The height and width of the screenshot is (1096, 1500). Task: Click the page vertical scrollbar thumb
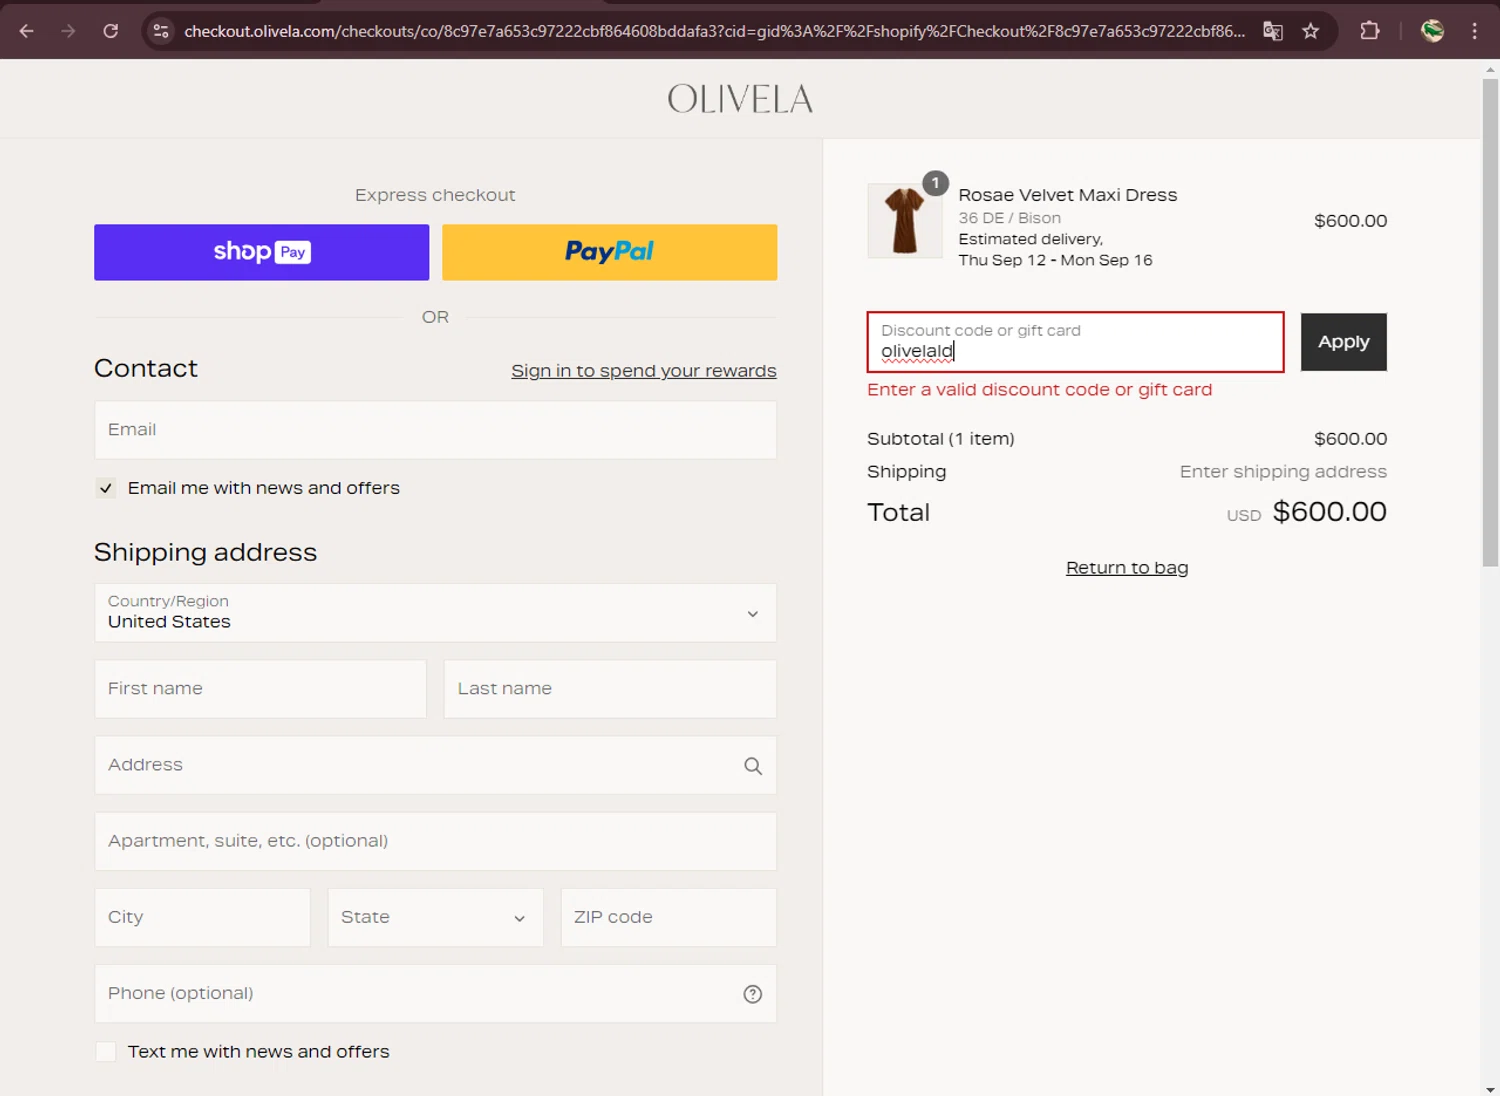tap(1490, 323)
